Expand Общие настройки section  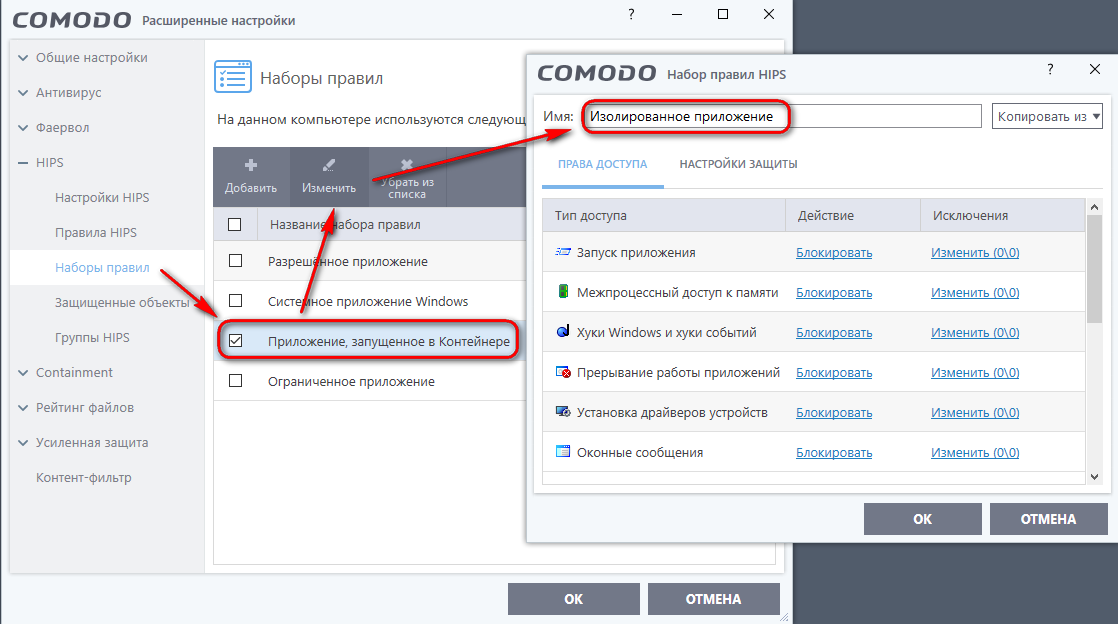pyautogui.click(x=24, y=58)
